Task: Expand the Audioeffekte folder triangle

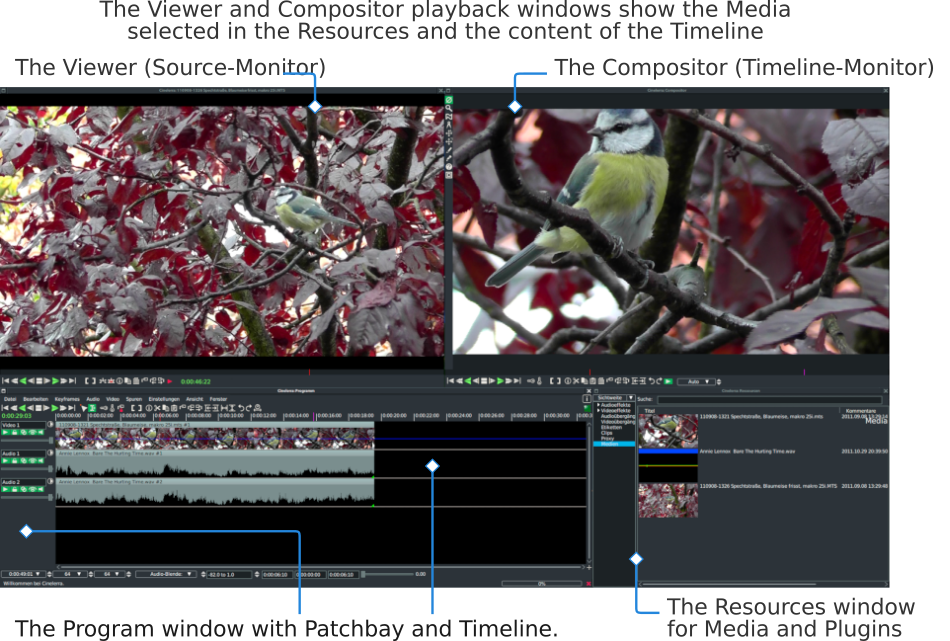Action: (x=598, y=405)
